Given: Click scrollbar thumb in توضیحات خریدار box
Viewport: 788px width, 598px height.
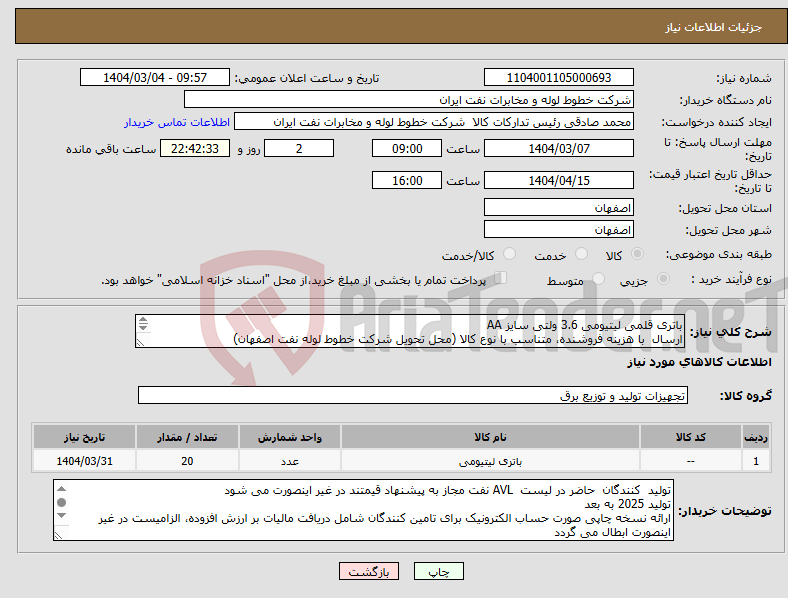Looking at the screenshot, I should pos(61,503).
